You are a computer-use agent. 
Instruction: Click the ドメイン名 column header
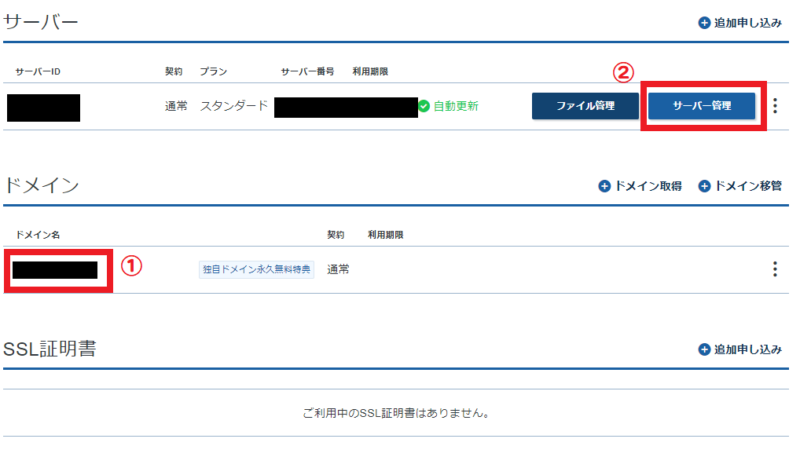tap(38, 235)
